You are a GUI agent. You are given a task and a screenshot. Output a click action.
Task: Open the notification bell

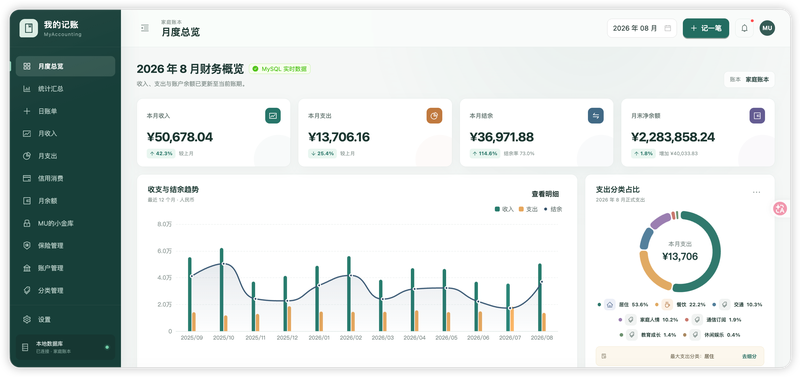click(x=744, y=29)
